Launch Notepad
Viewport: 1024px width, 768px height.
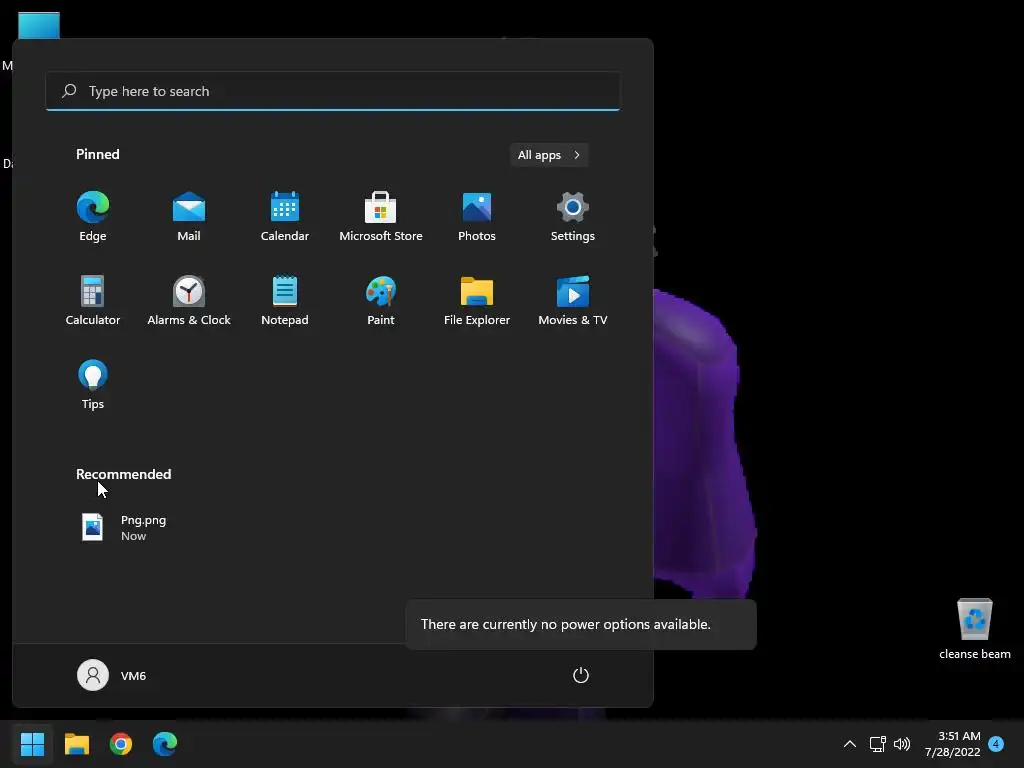285,300
